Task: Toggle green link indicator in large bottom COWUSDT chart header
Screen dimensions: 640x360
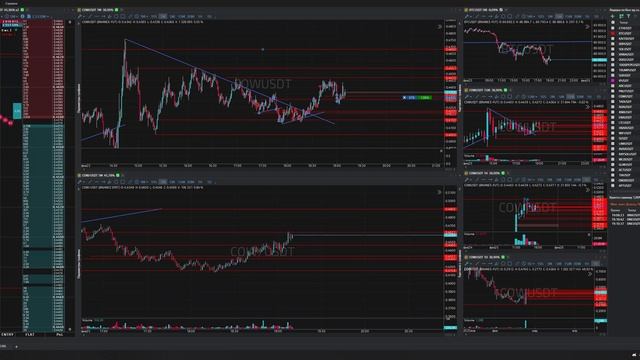Action: [118, 175]
